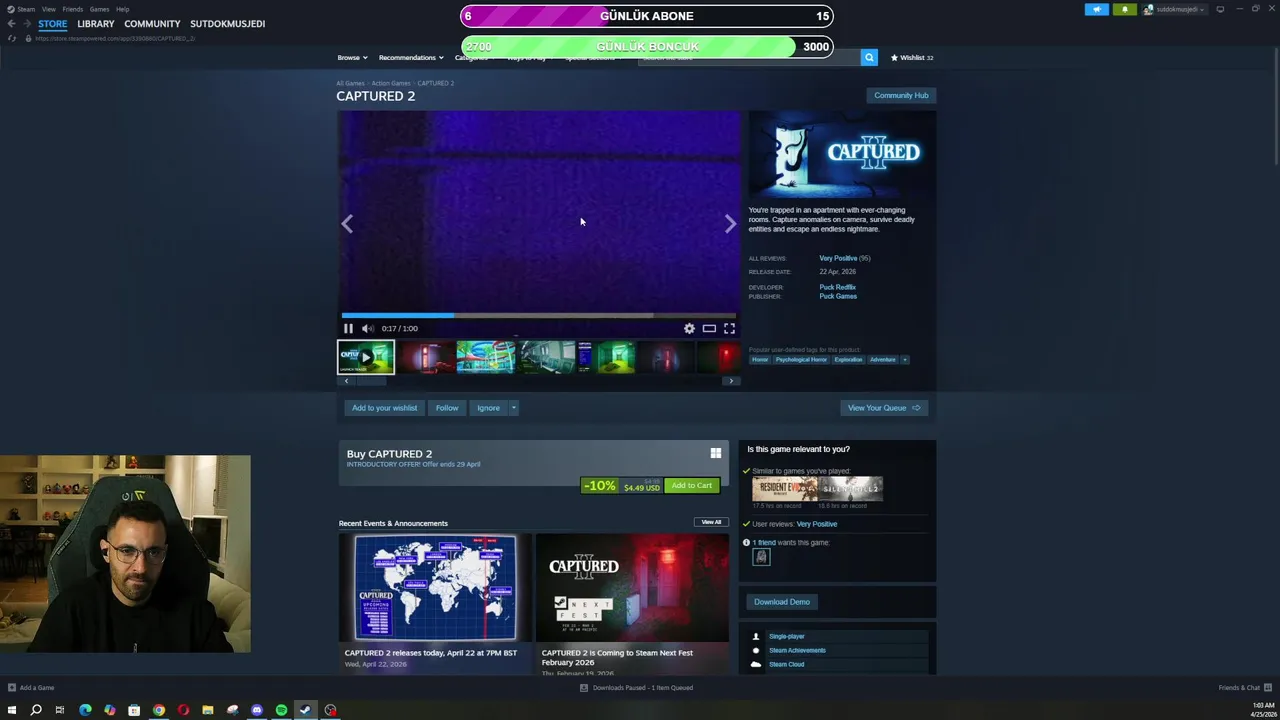1280x720 pixels.
Task: Switch to the LIBRARY tab
Action: 96,23
